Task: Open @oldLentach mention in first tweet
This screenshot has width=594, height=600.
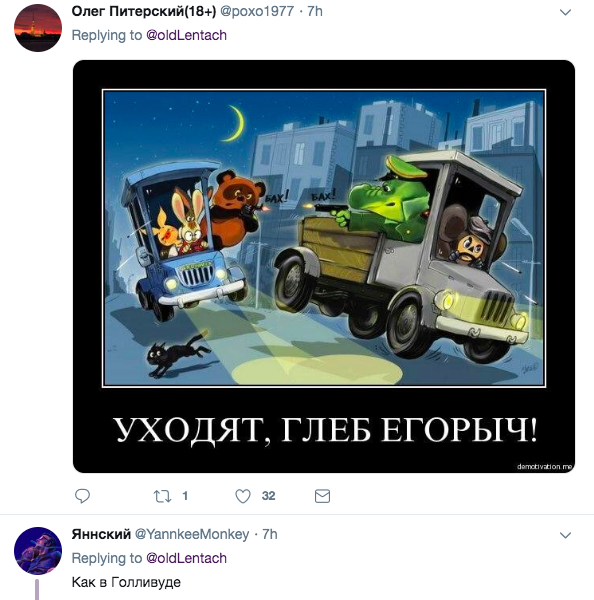Action: click(186, 35)
